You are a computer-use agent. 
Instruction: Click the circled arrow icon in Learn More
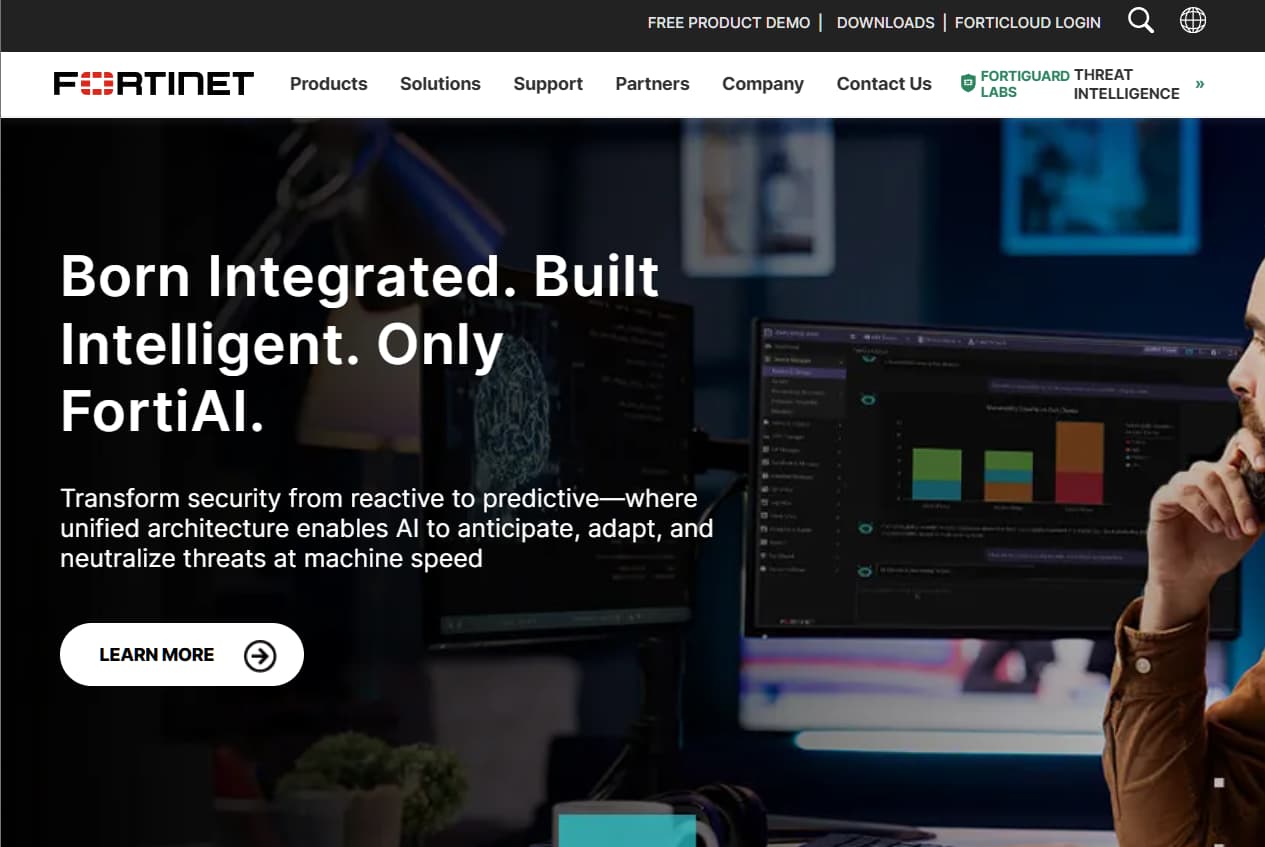[x=260, y=655]
